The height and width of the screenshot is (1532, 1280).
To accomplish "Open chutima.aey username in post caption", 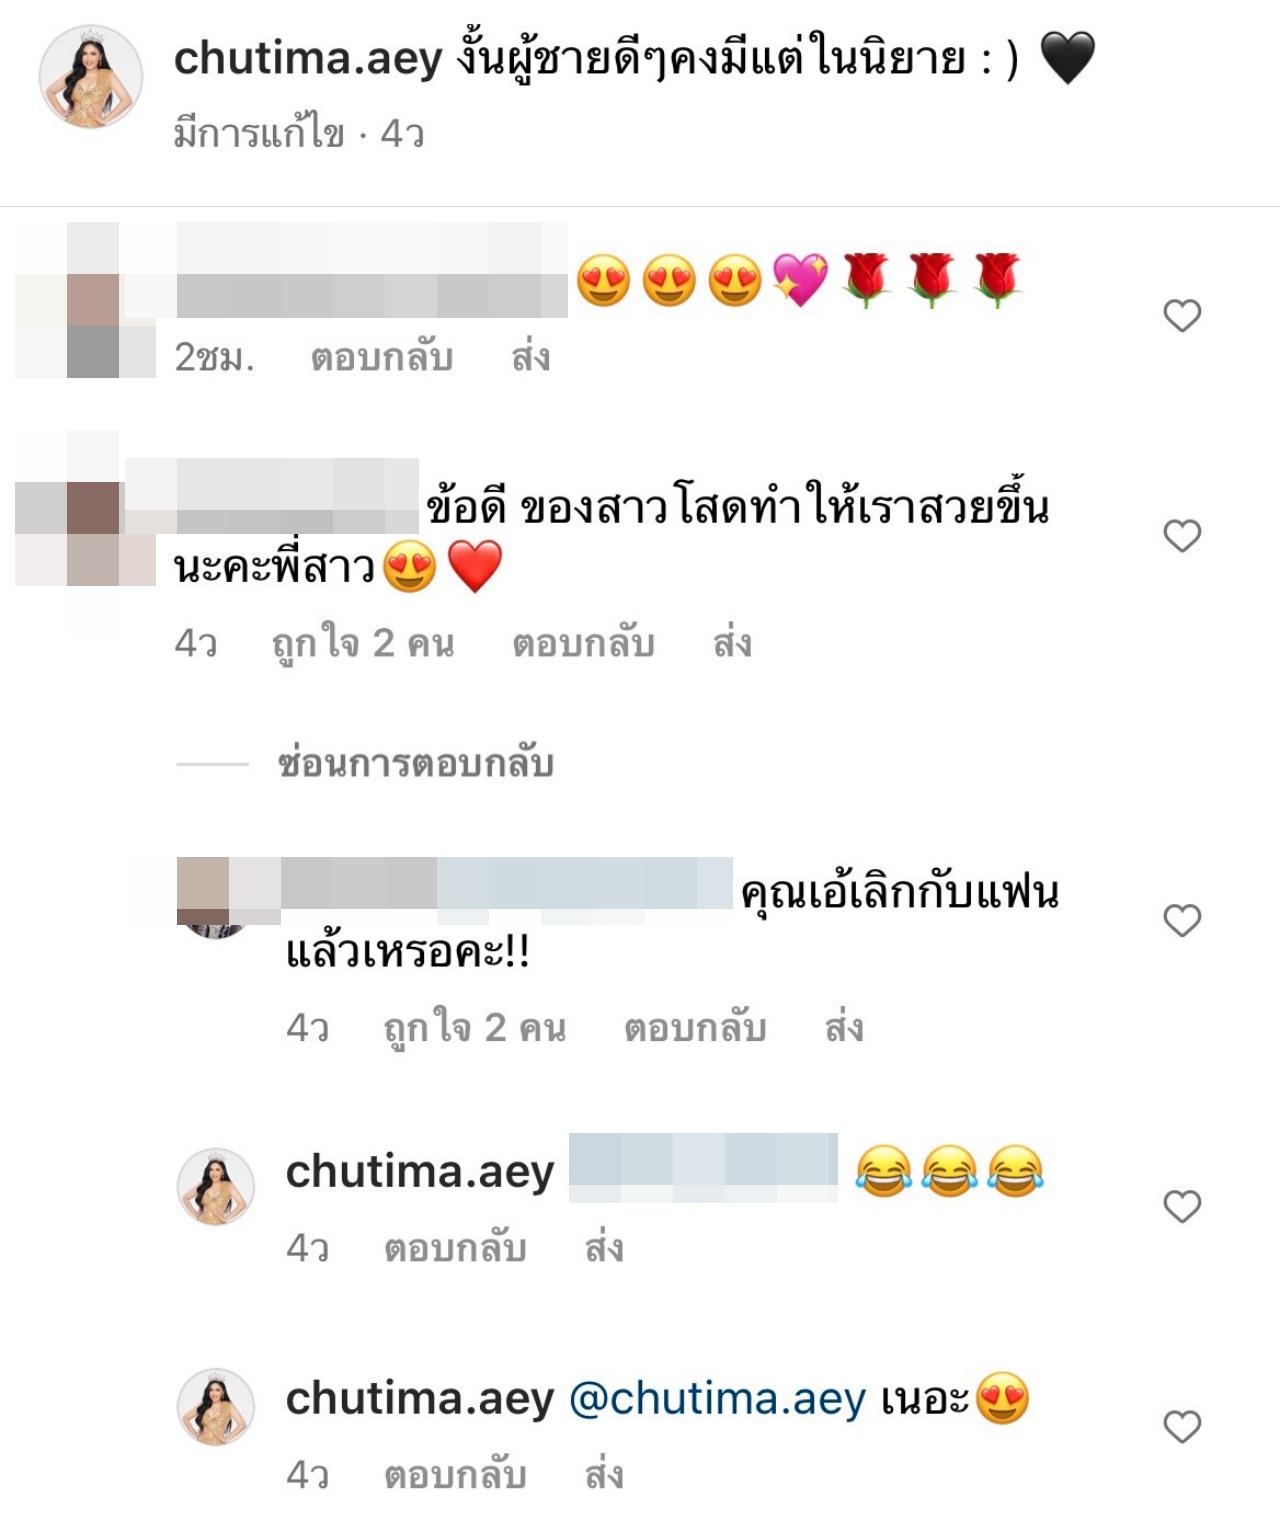I will point(308,59).
